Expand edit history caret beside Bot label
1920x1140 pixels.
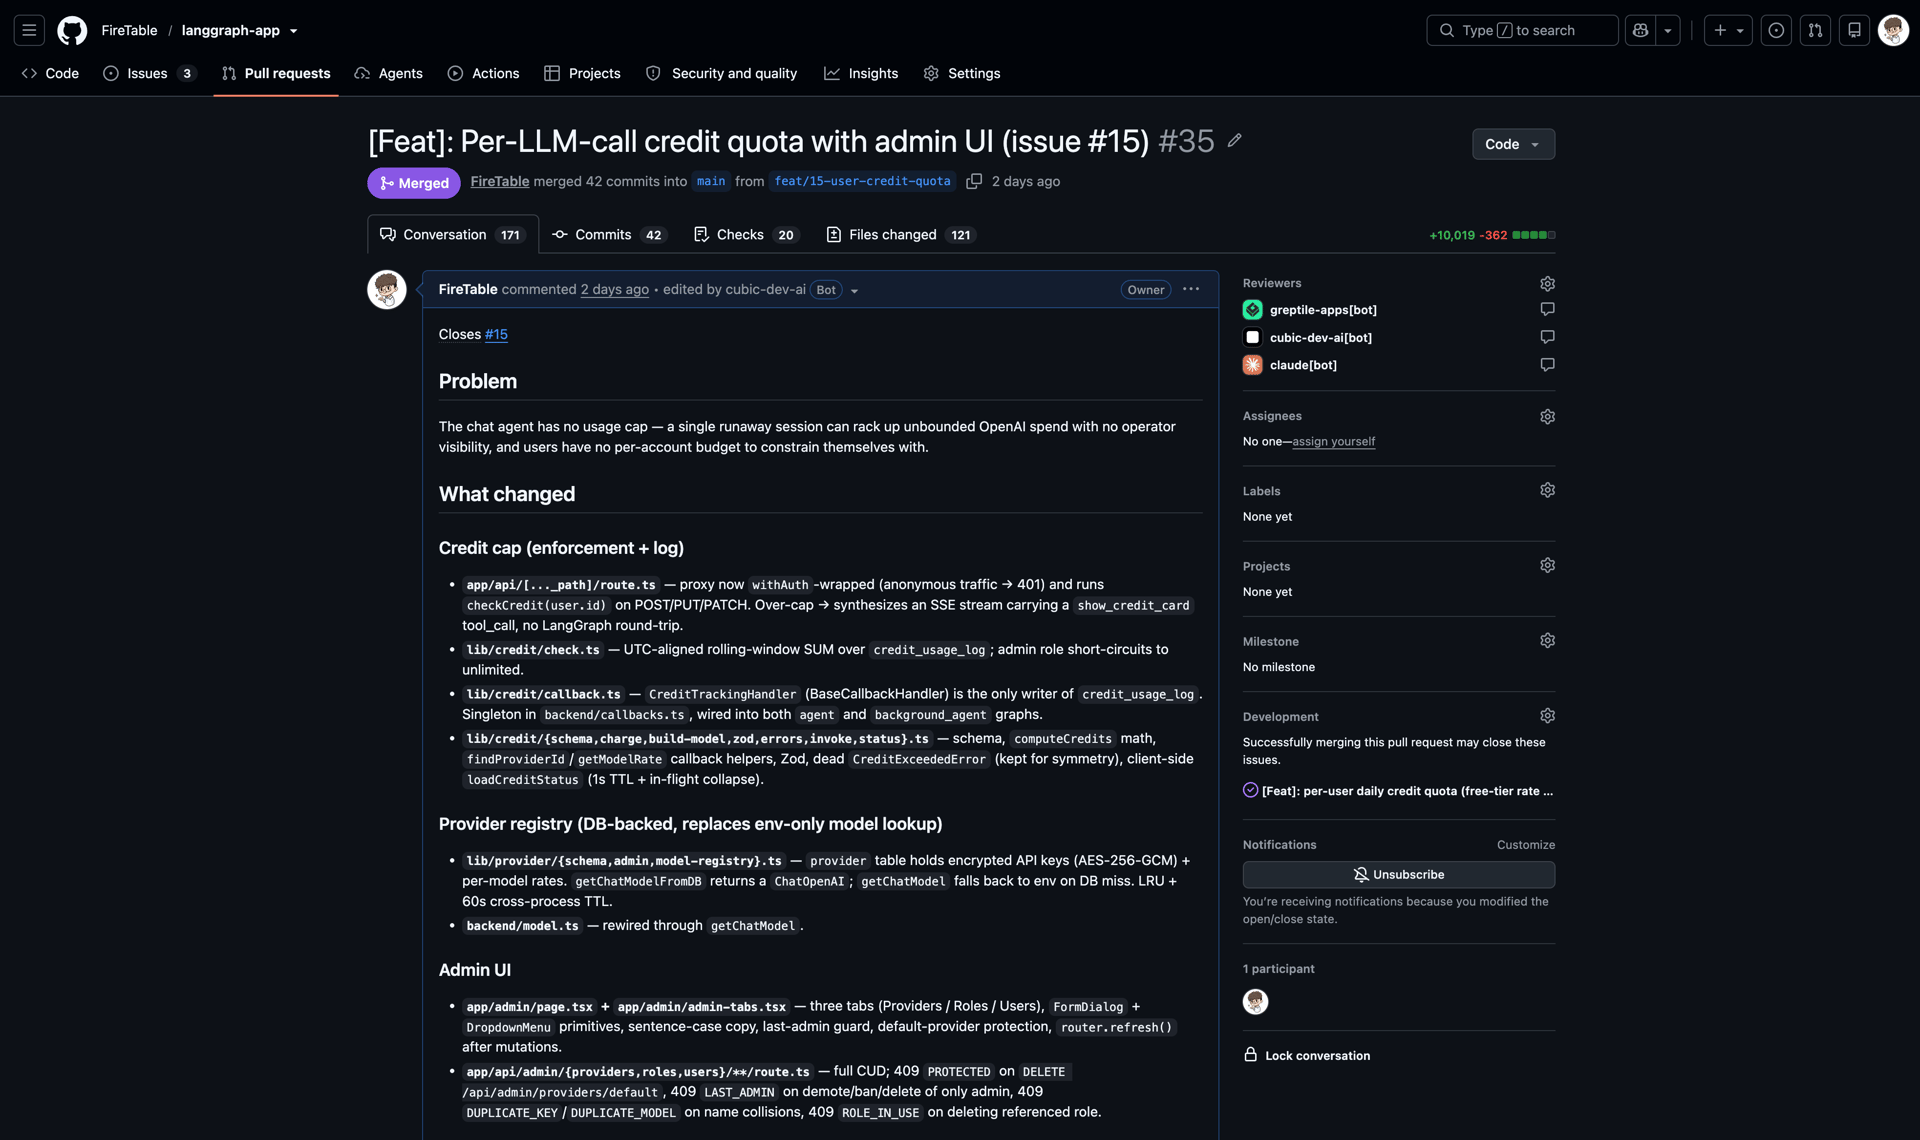tap(854, 291)
